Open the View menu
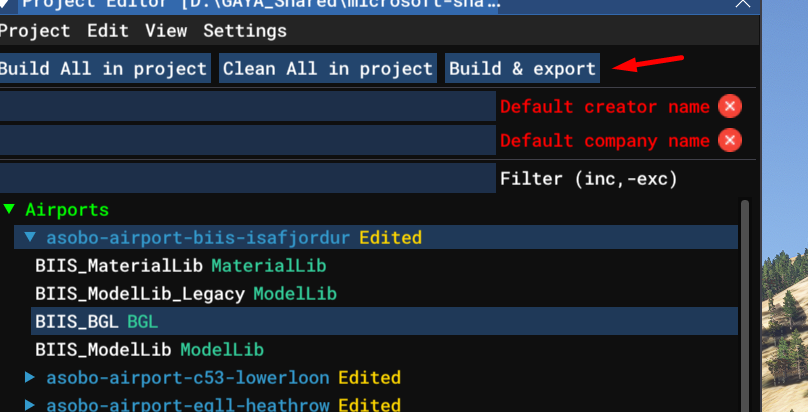 (165, 31)
